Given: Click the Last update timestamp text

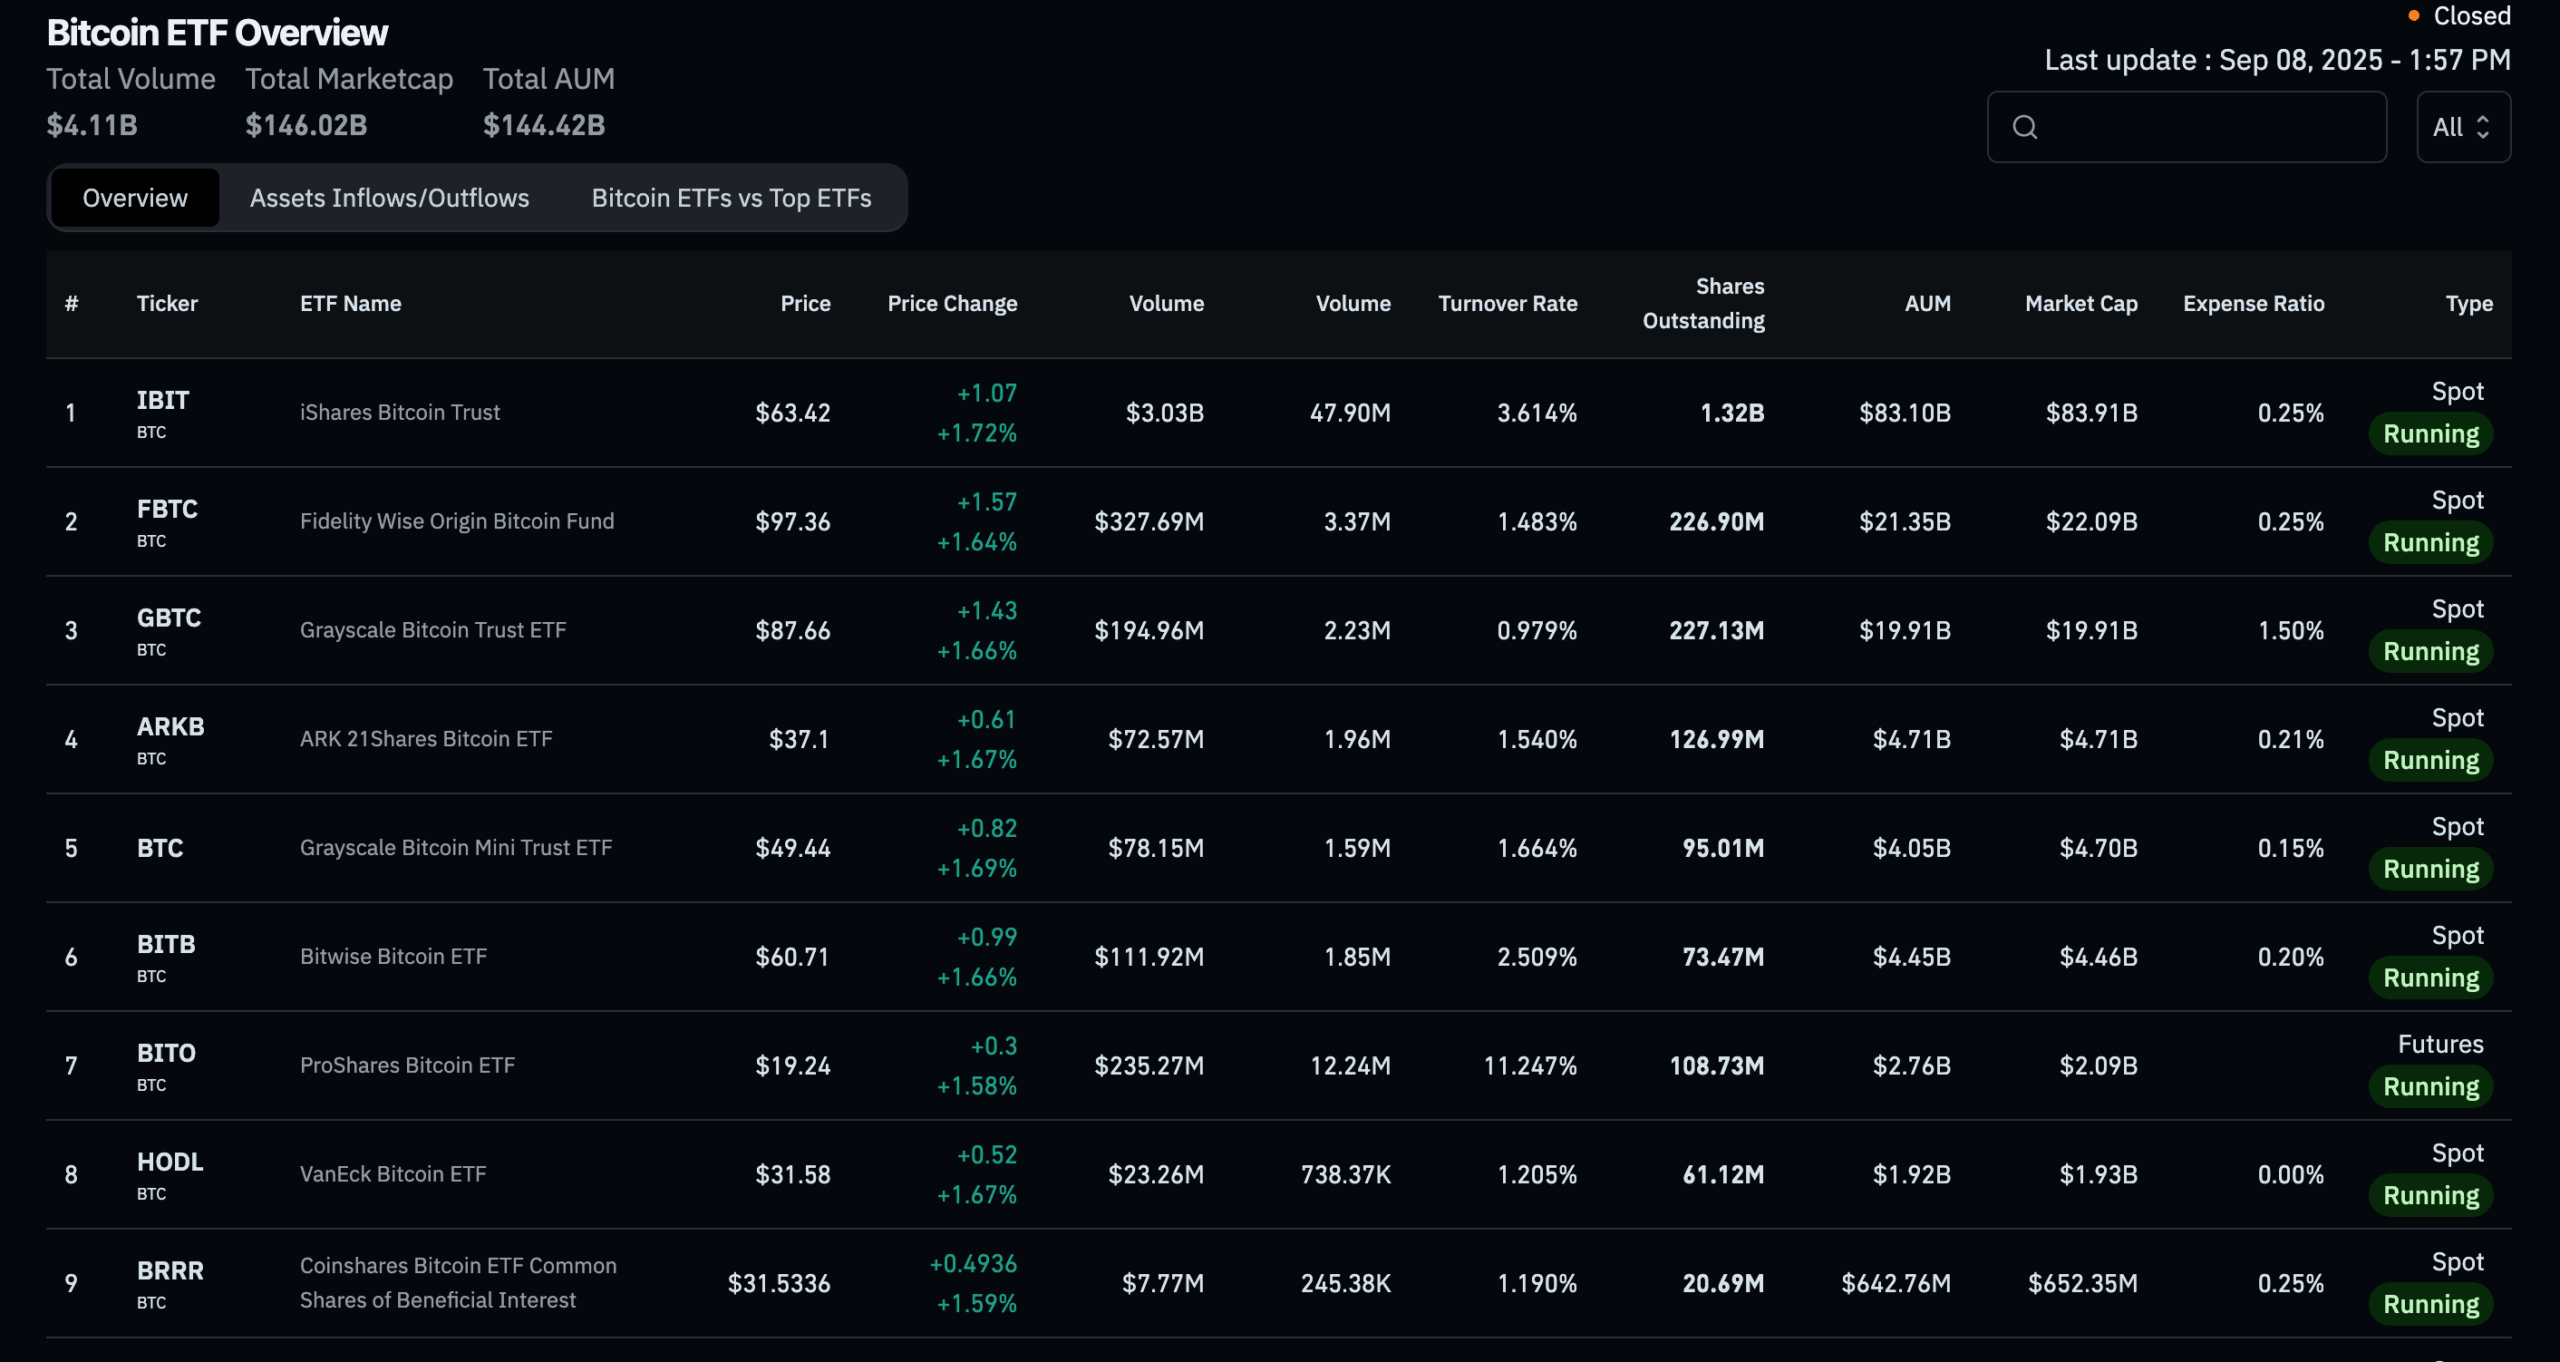Looking at the screenshot, I should coord(2277,60).
